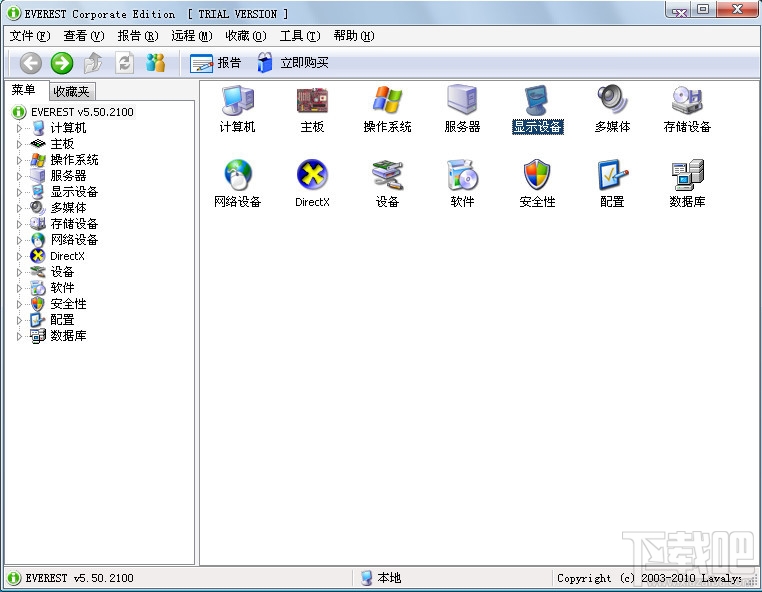Select 存储设备 in the left tree
Image resolution: width=762 pixels, height=592 pixels.
coord(74,225)
